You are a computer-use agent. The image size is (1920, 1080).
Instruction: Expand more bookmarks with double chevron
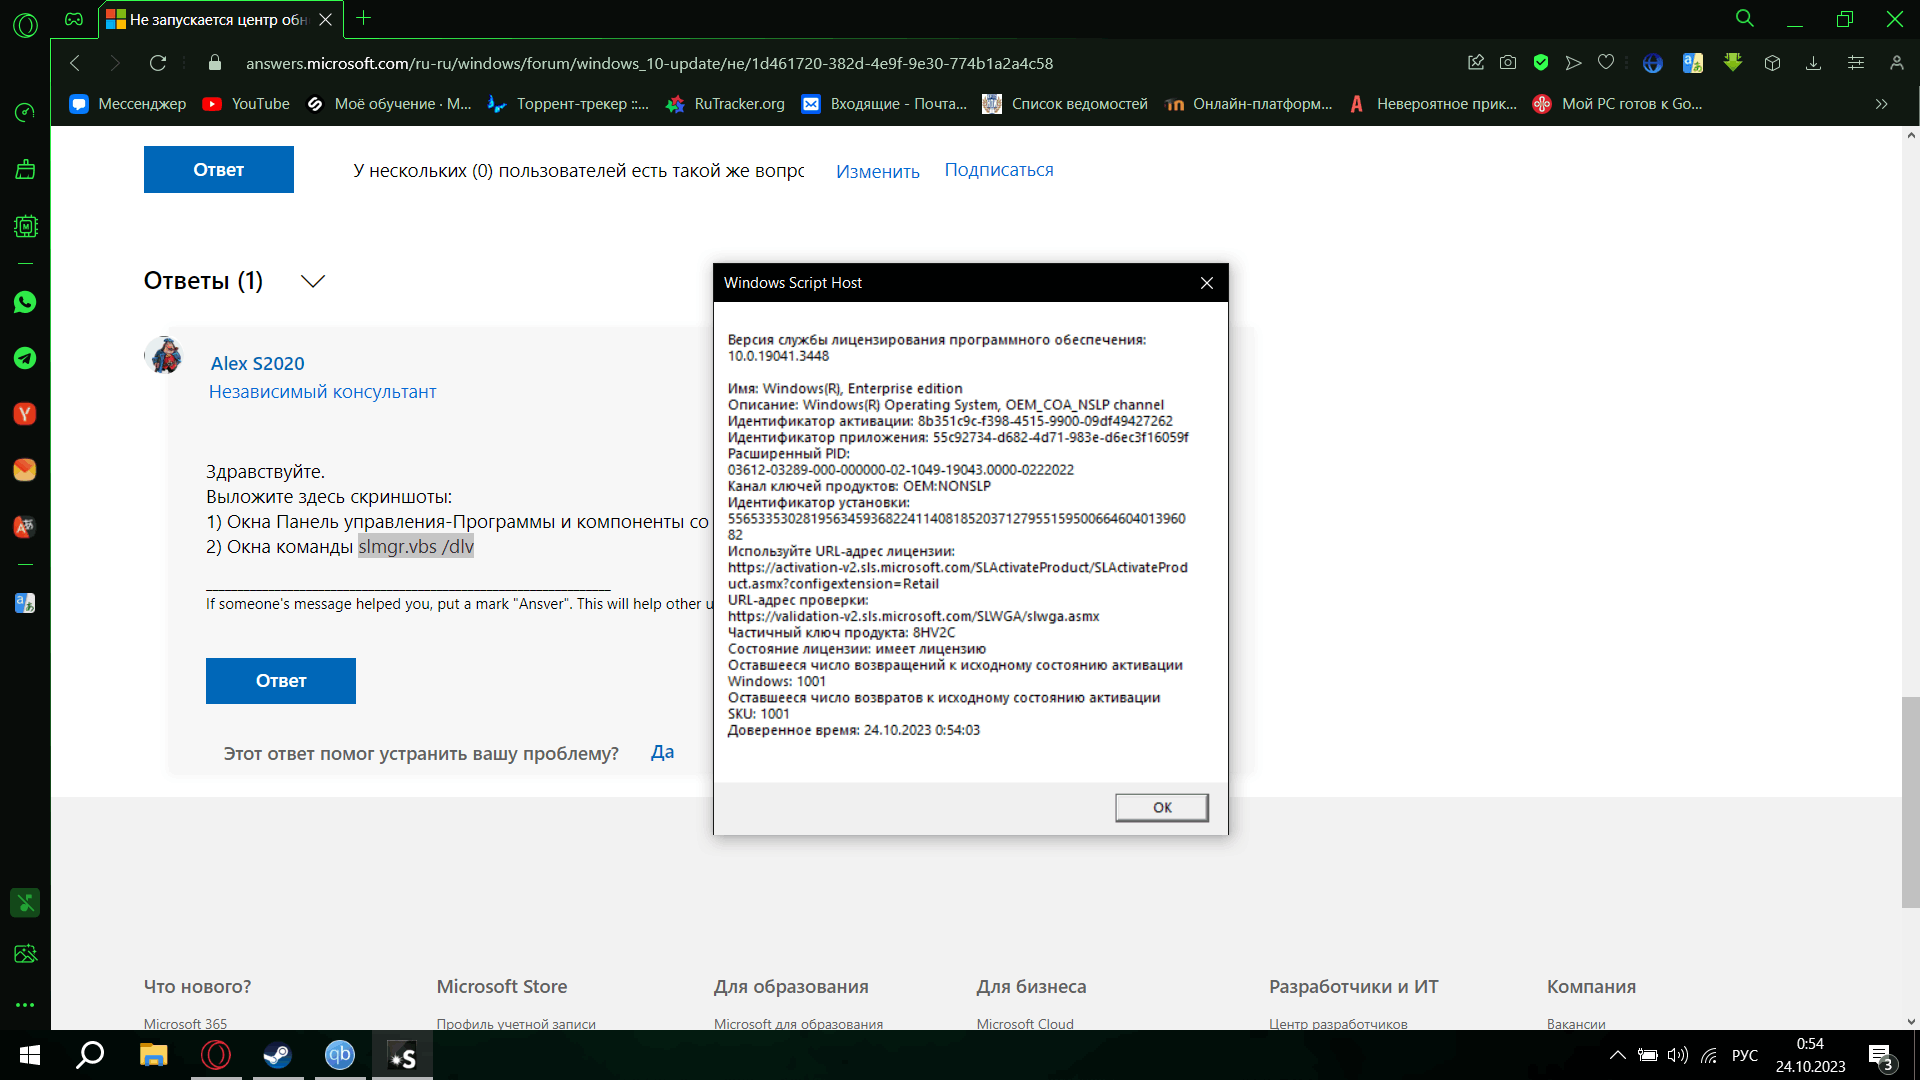[1881, 104]
